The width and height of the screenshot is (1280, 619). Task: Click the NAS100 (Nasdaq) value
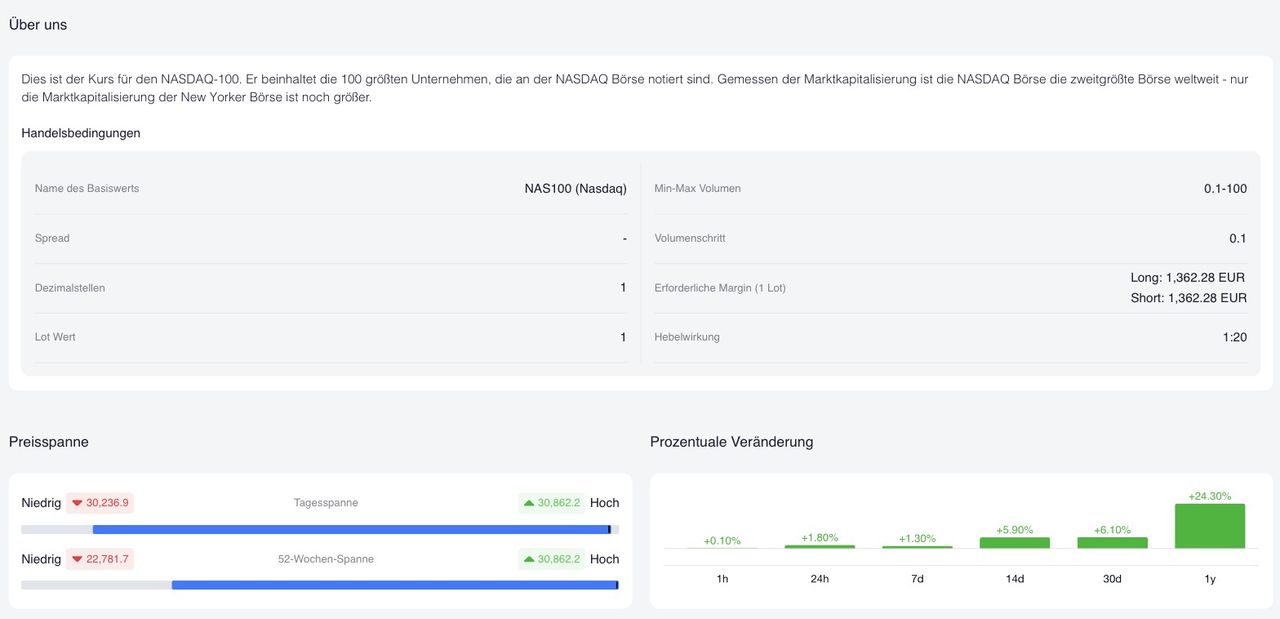coord(576,188)
